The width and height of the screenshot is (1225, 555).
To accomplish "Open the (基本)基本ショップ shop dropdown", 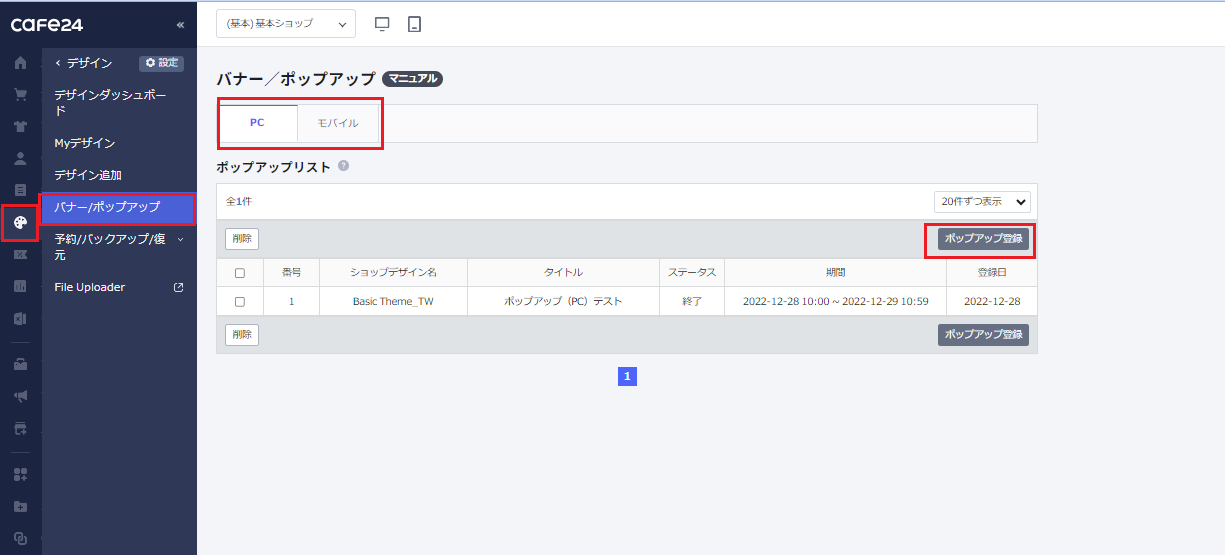I will coord(286,23).
